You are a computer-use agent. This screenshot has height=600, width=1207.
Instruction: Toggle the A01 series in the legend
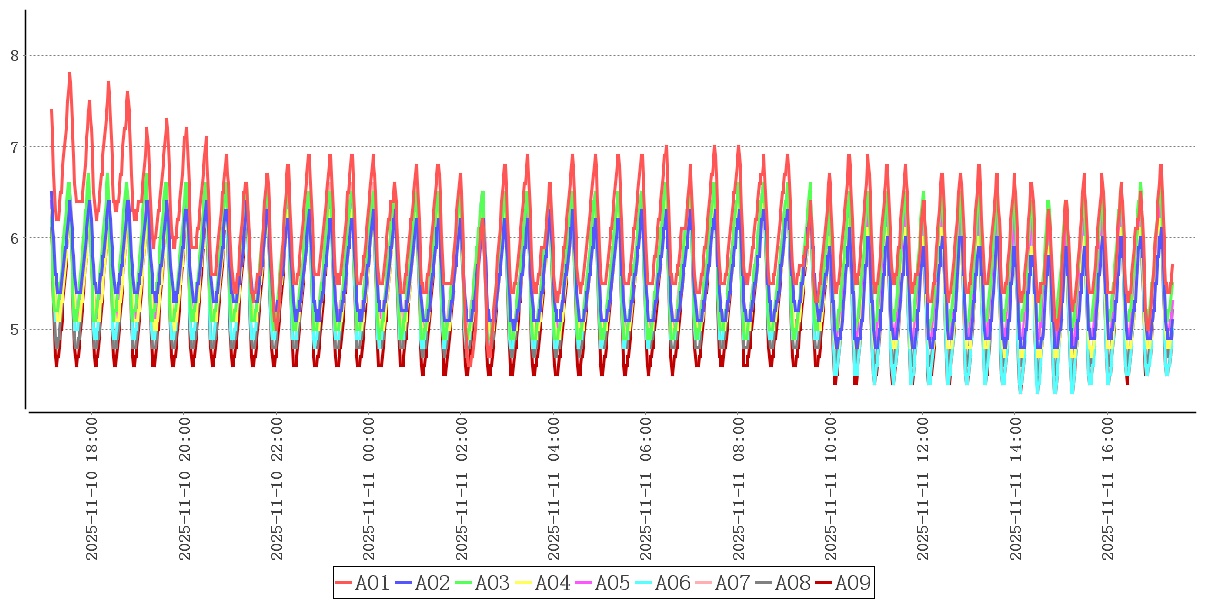click(362, 583)
